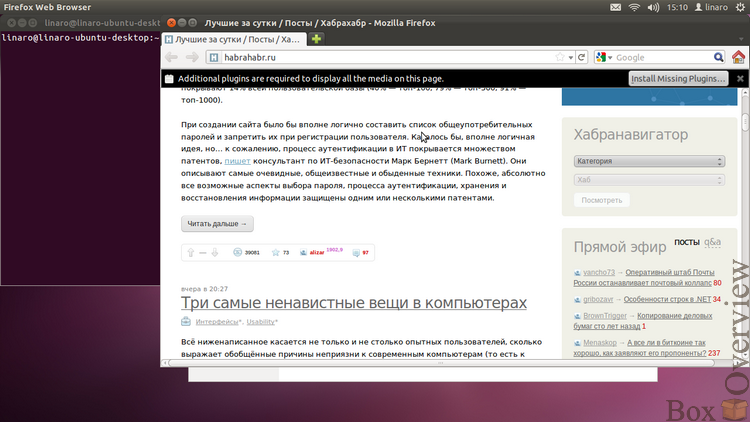Image resolution: width=750 pixels, height=422 pixels.
Task: Click the hub icon left of Интерфейсы
Action: [x=186, y=322]
